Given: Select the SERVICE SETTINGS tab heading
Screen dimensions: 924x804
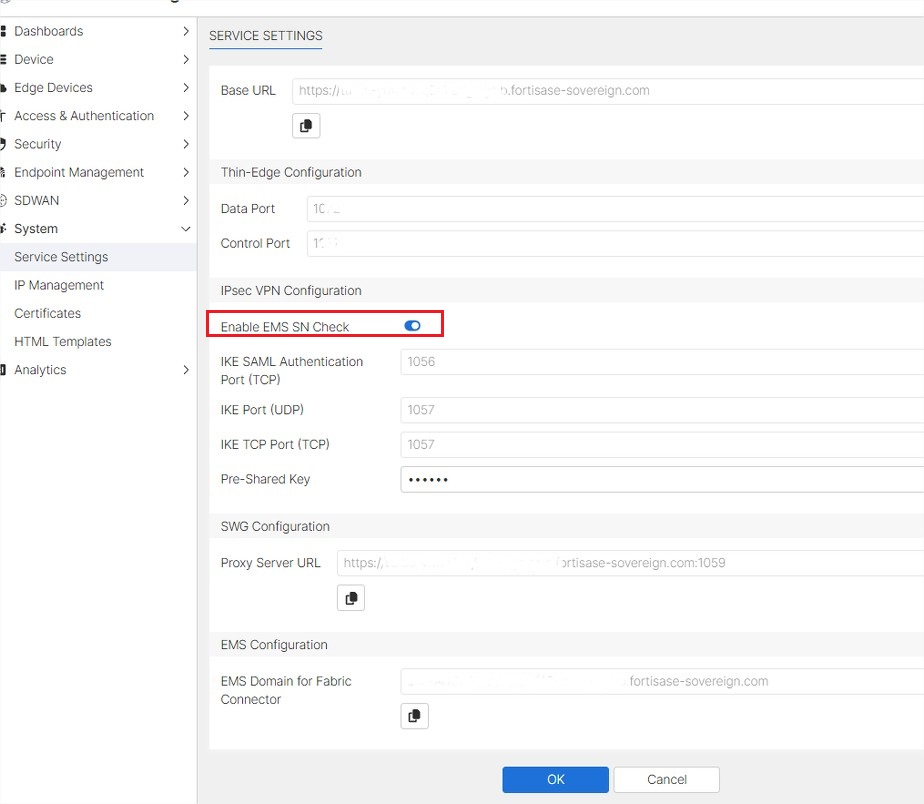Looking at the screenshot, I should click(266, 36).
